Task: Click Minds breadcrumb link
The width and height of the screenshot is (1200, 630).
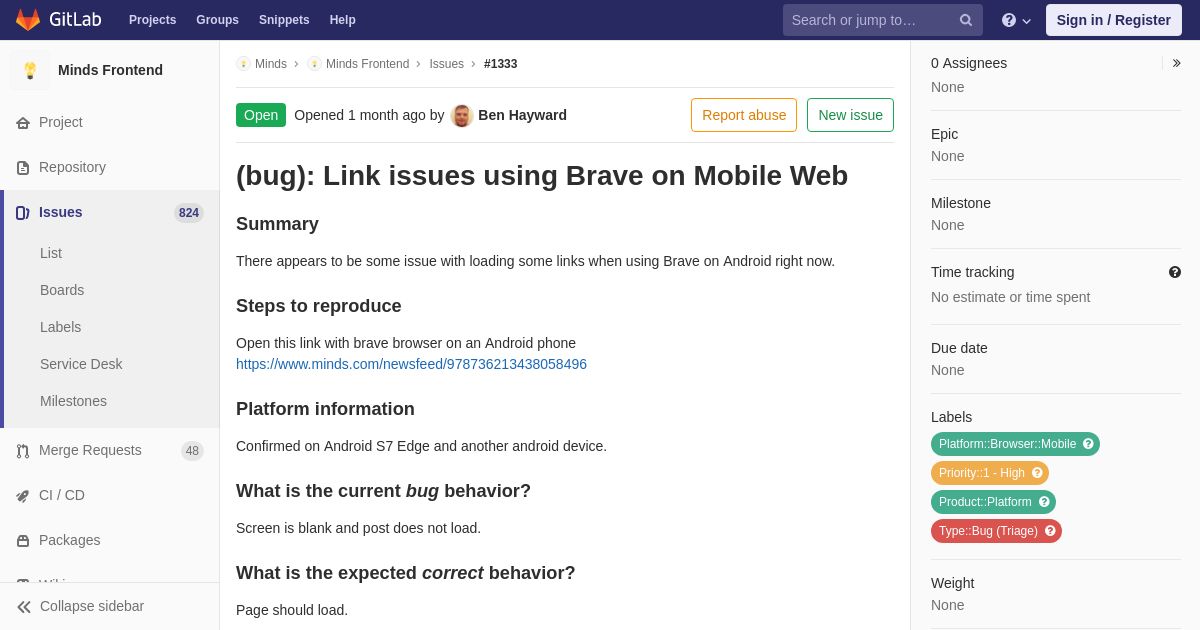Action: (x=271, y=64)
